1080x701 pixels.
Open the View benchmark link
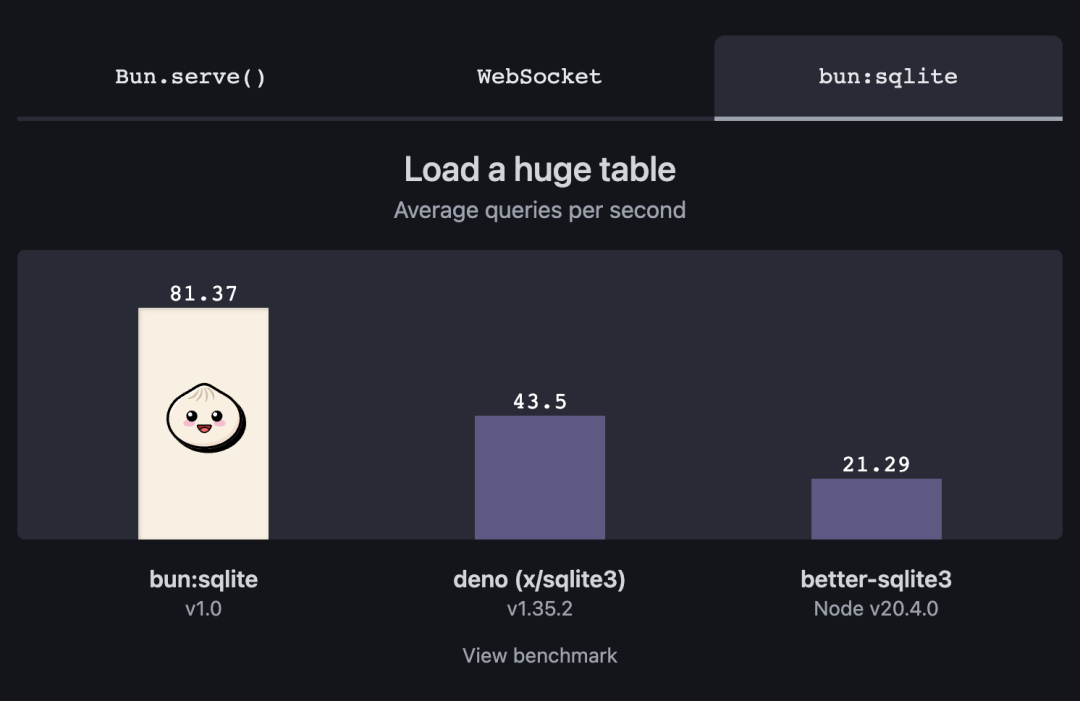pos(539,655)
